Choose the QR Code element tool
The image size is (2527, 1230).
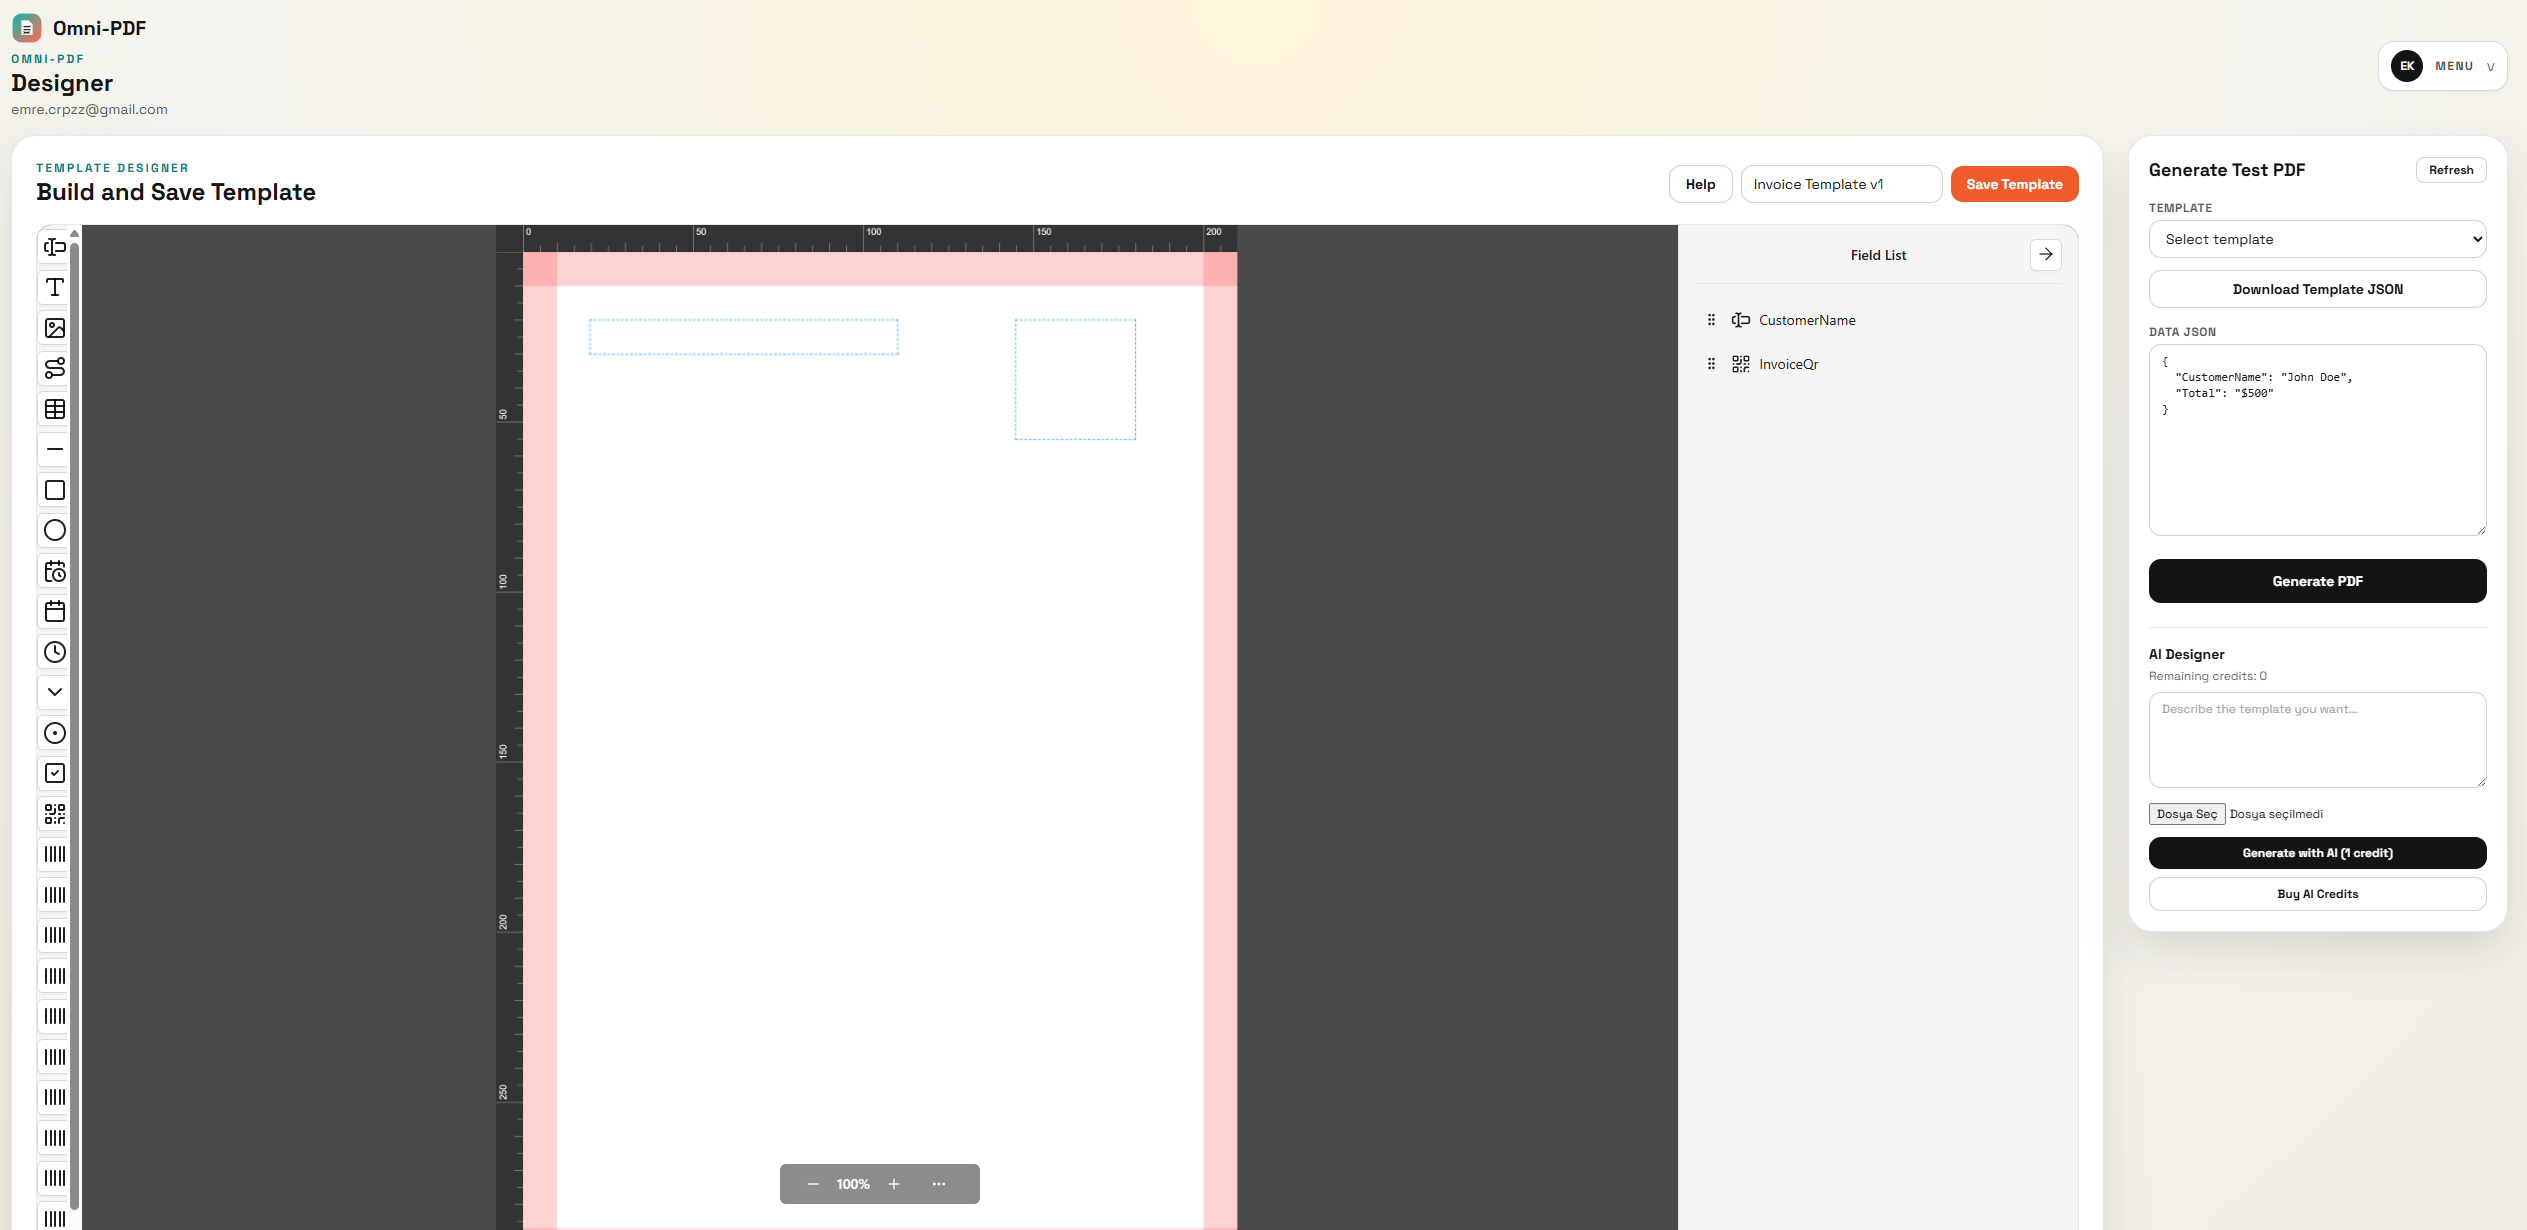click(x=53, y=813)
